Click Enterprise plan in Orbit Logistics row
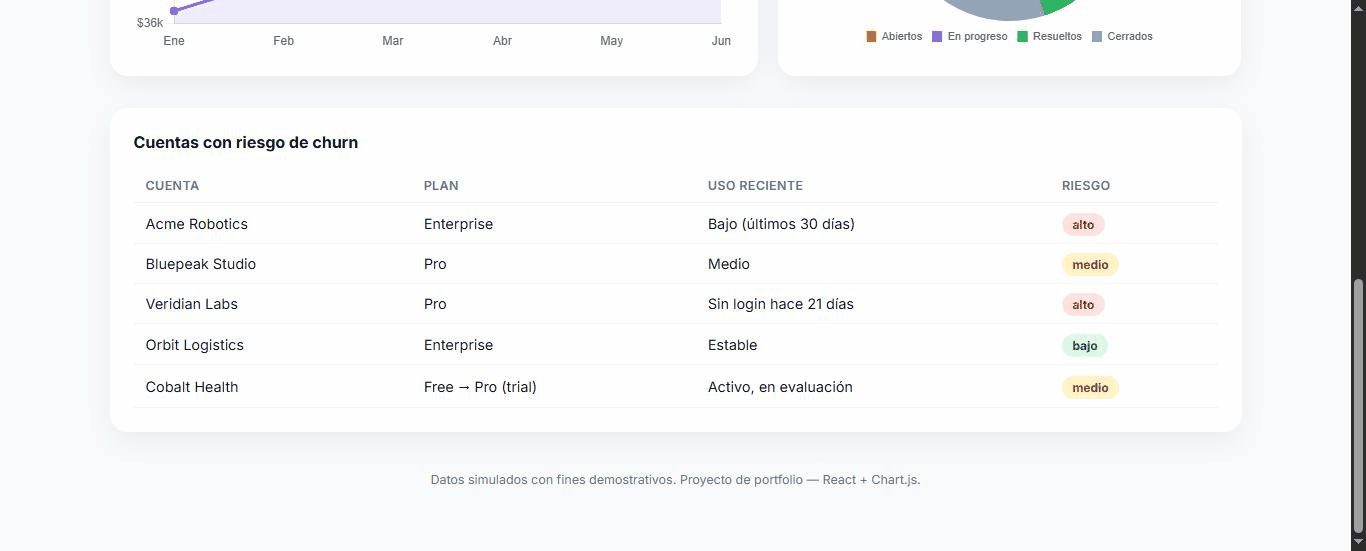Screen dimensions: 1366x551 click(x=458, y=345)
